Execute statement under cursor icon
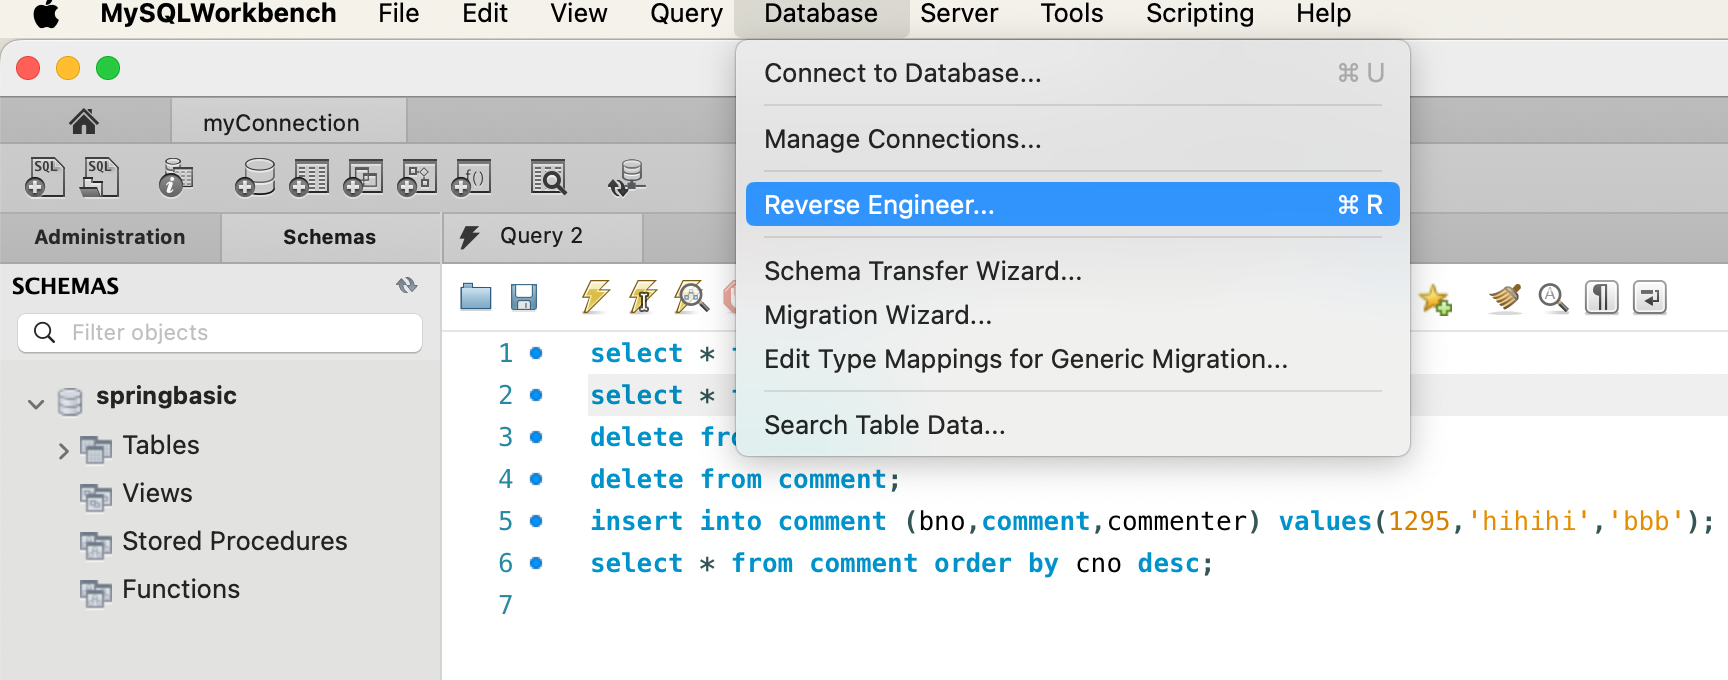 pos(643,297)
